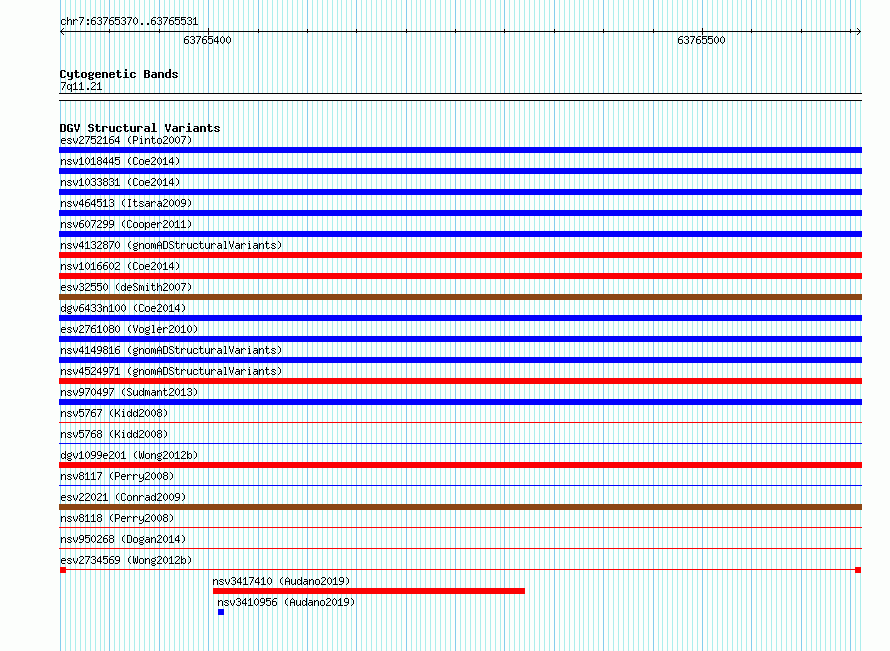Image resolution: width=890 pixels, height=651 pixels.
Task: Open the nsv3417410 (Audano2019) label
Action: 281,581
